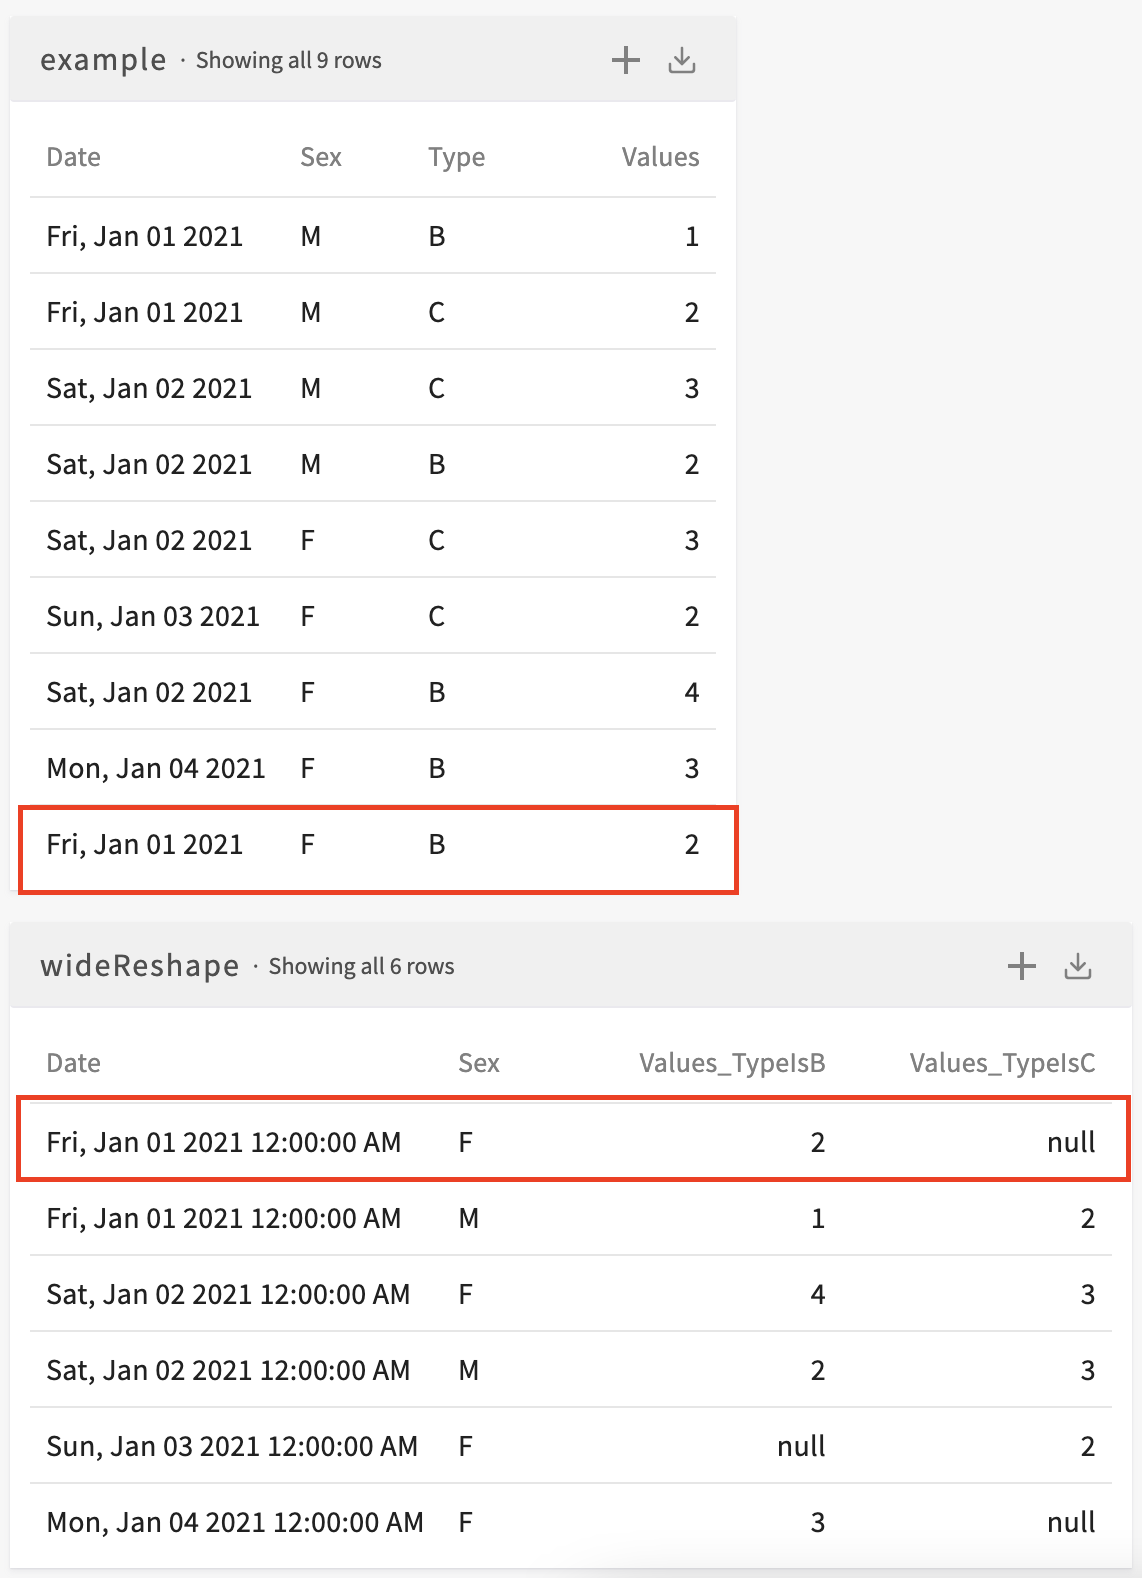Click value 4 in the Values_TypeIsB column
This screenshot has width=1142, height=1578.
[x=818, y=1295]
